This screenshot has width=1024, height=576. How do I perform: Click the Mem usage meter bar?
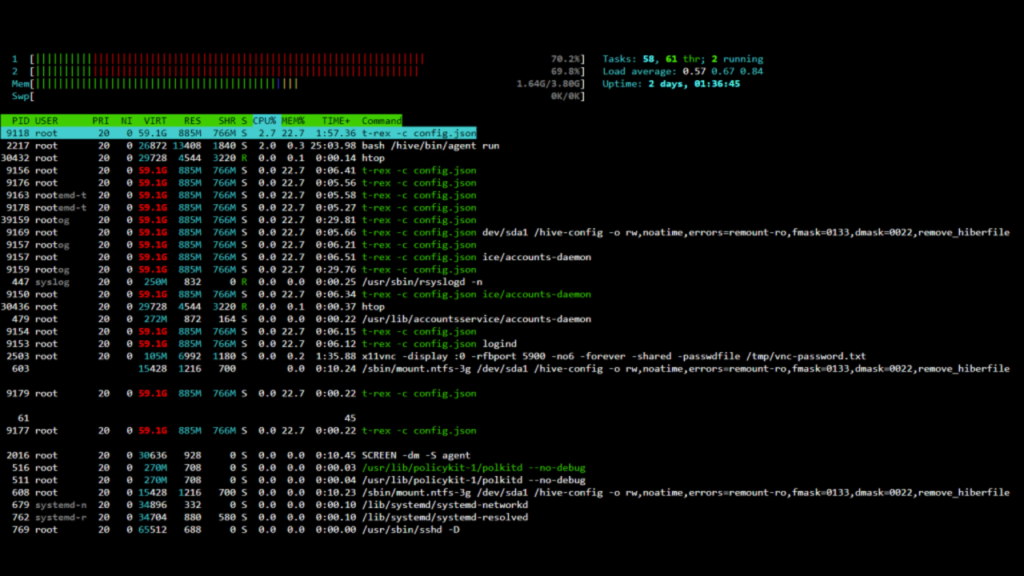298,84
